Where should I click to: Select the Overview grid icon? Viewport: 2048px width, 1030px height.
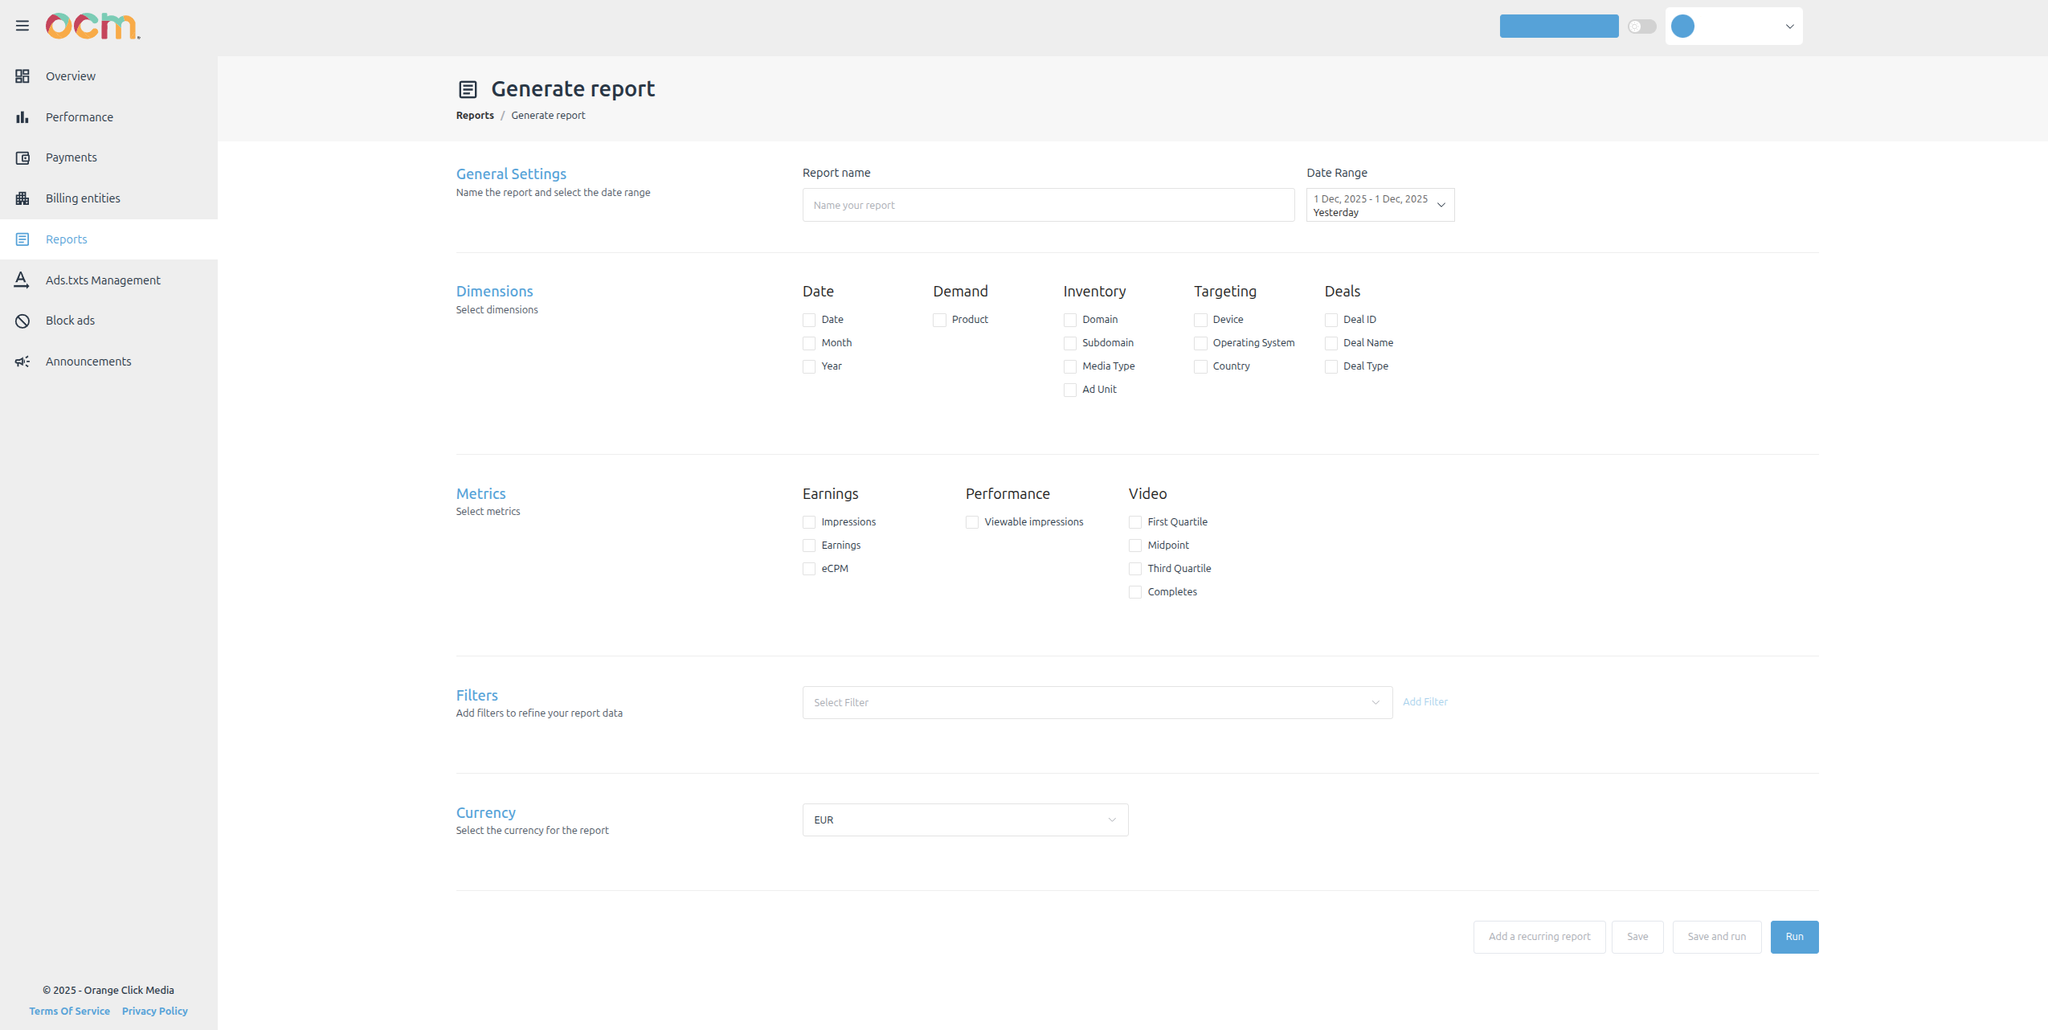[x=22, y=76]
